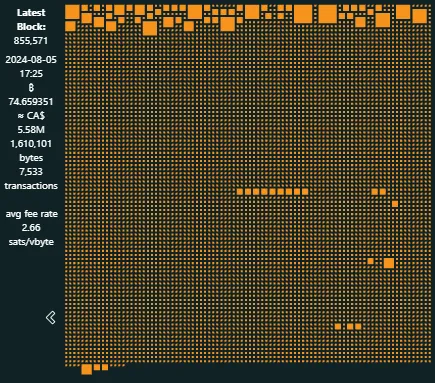Click the block date 2024-08-05
The width and height of the screenshot is (435, 383).
coord(31,60)
